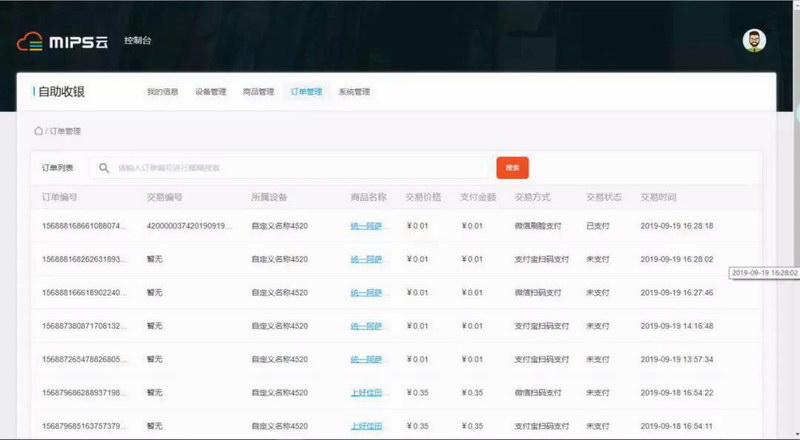Open product link in the 16:27:46 order row
The height and width of the screenshot is (440, 800).
point(366,293)
